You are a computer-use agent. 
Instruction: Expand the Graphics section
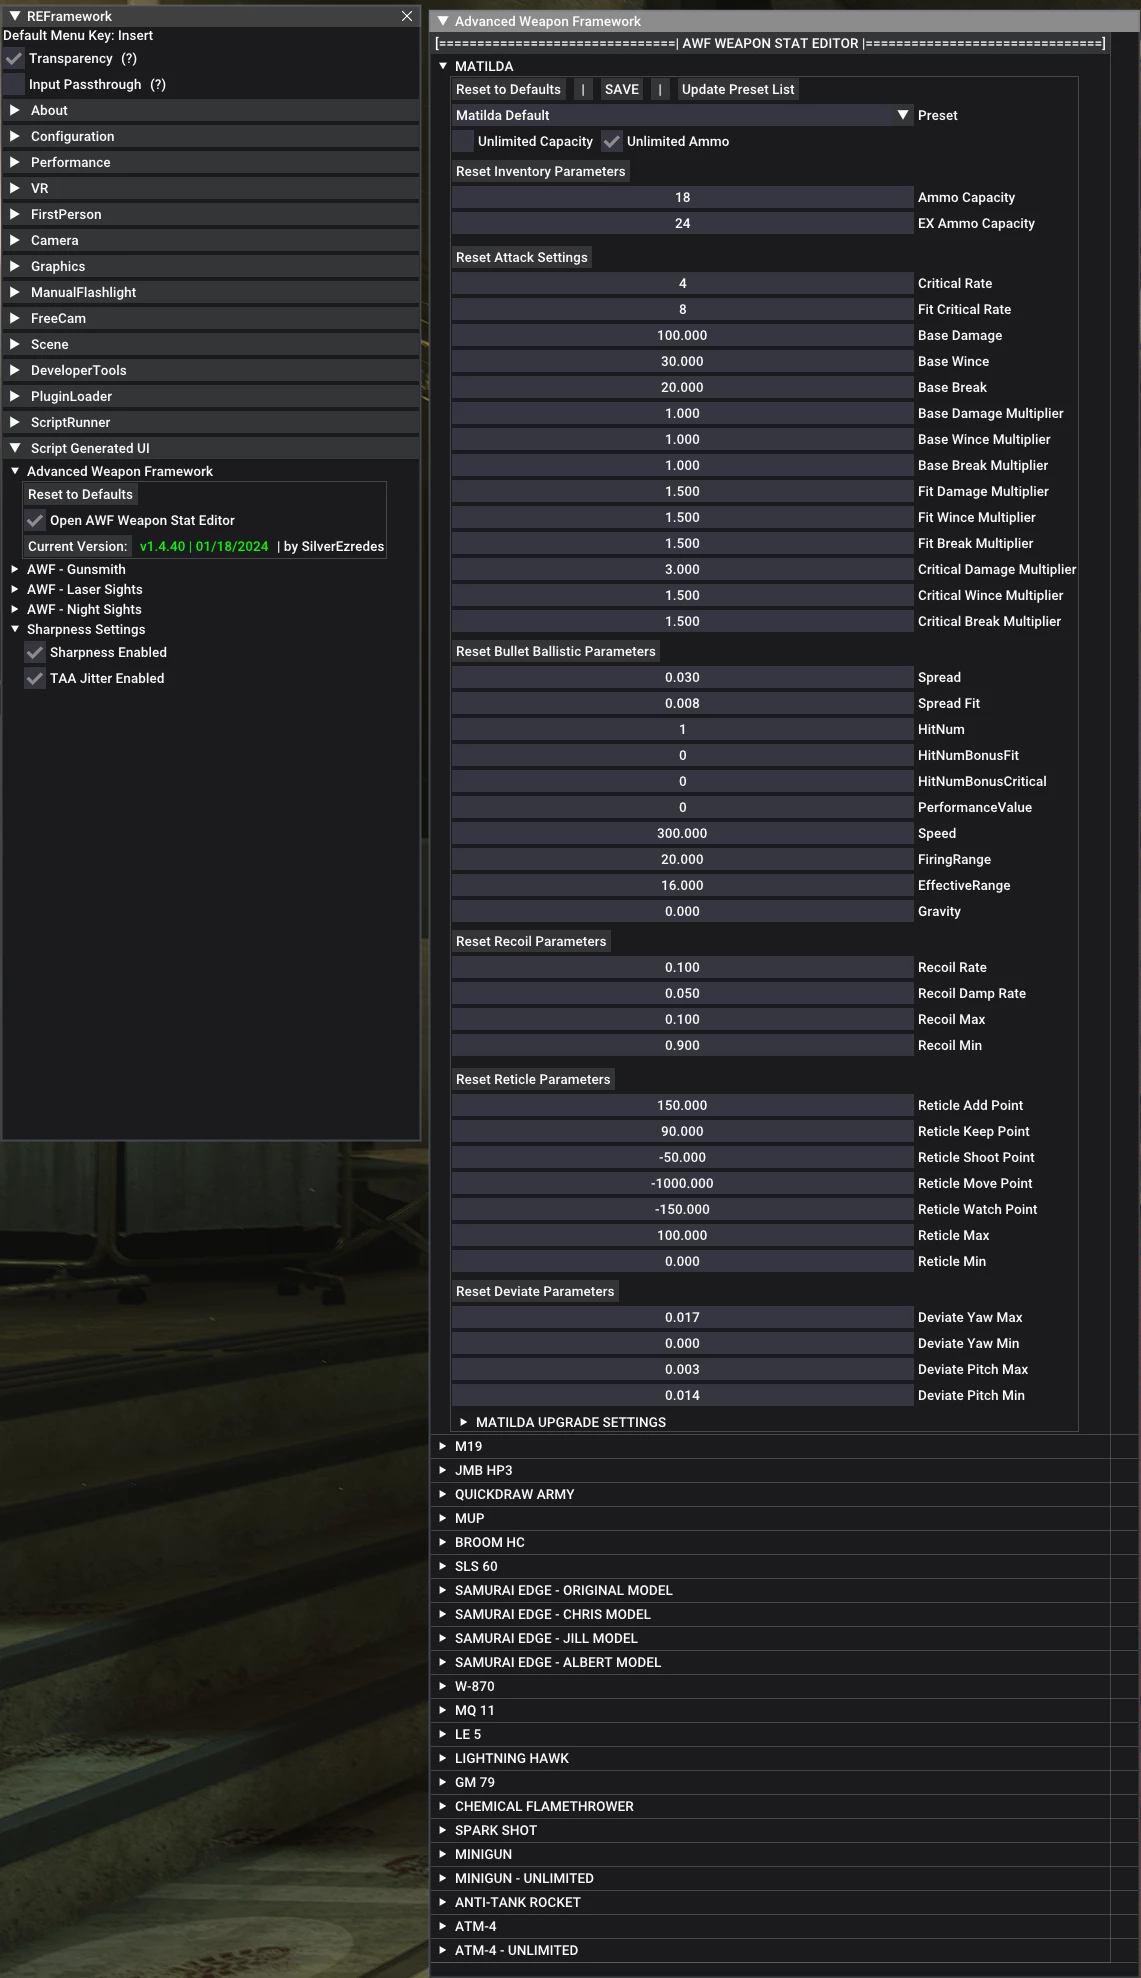coord(211,266)
